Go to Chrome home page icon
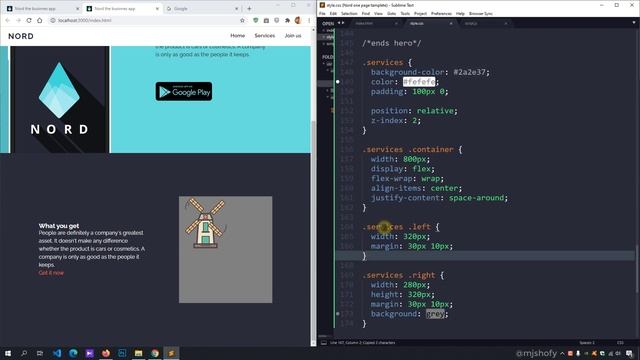Viewport: 640px width, 360px height. click(x=40, y=20)
